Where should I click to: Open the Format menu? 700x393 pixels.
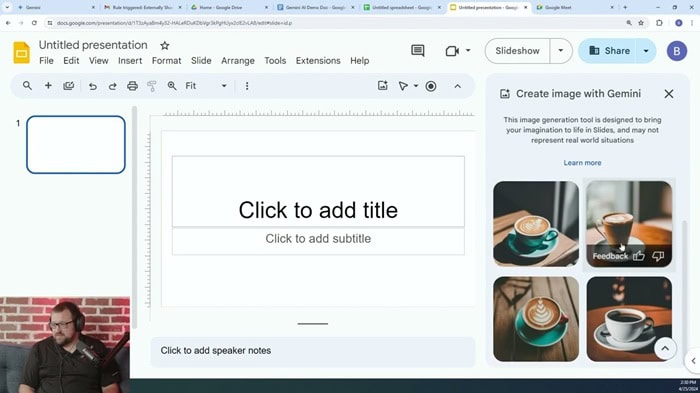coord(167,61)
